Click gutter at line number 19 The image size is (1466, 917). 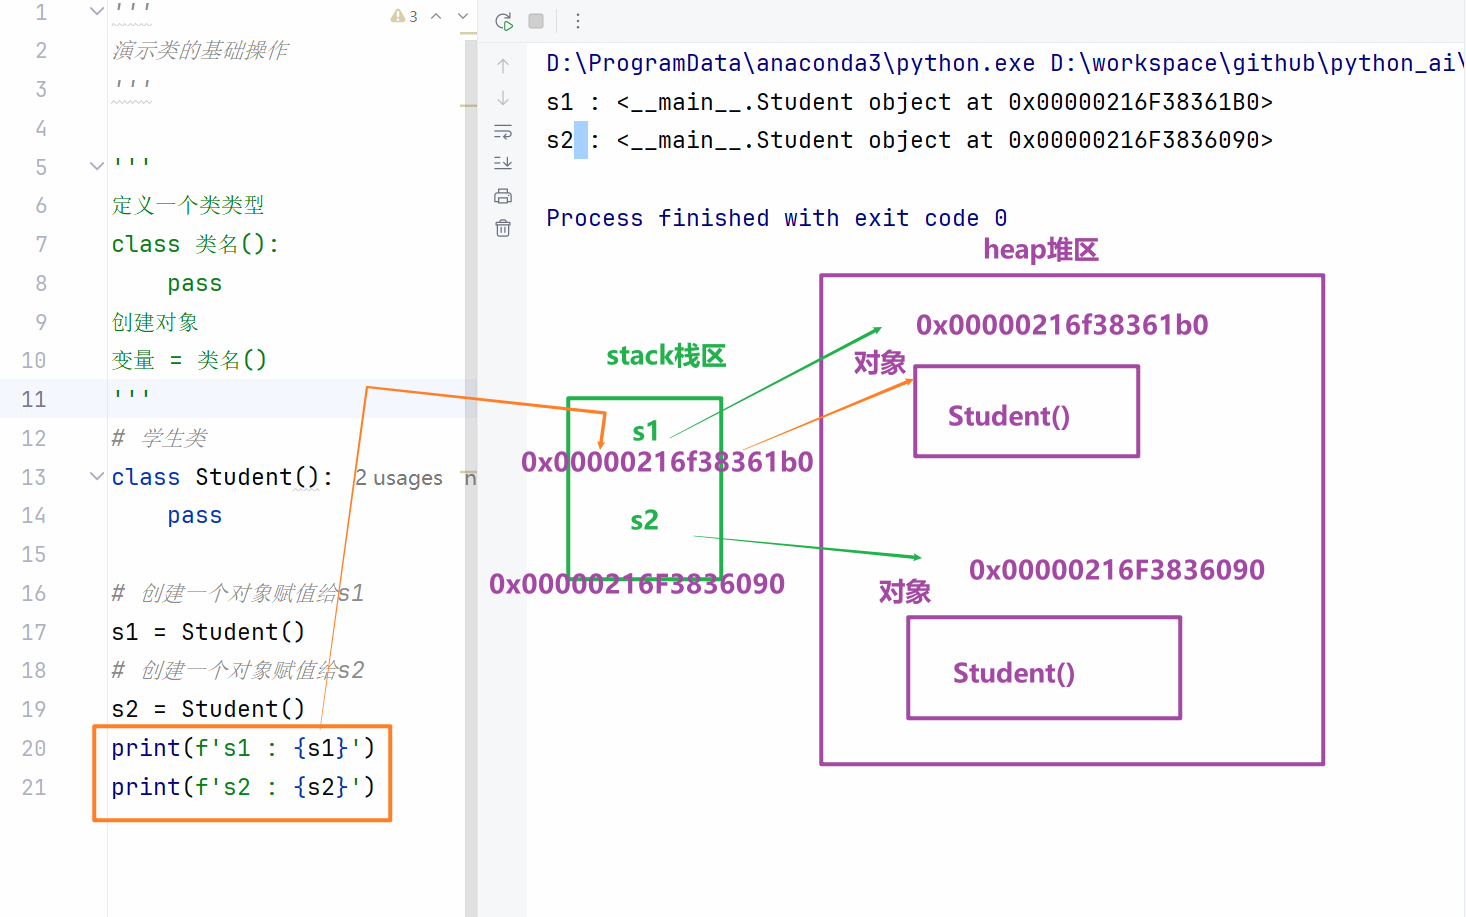point(34,709)
